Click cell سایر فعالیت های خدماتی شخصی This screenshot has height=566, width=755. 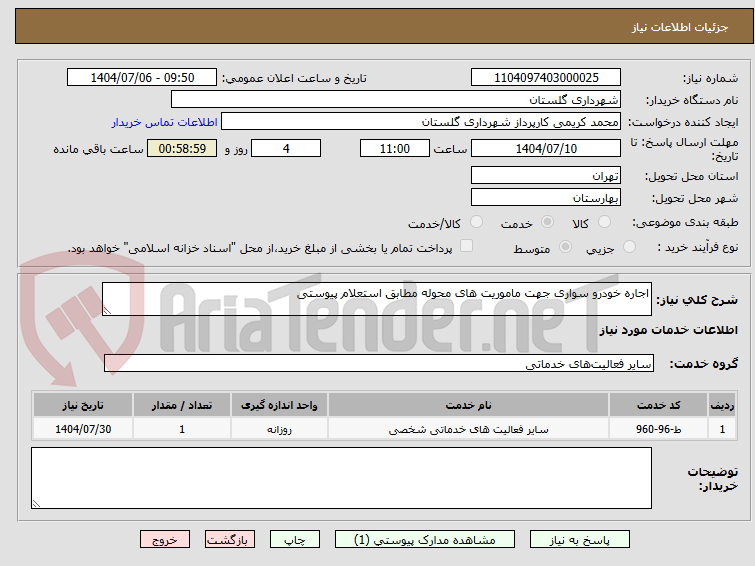click(x=469, y=429)
